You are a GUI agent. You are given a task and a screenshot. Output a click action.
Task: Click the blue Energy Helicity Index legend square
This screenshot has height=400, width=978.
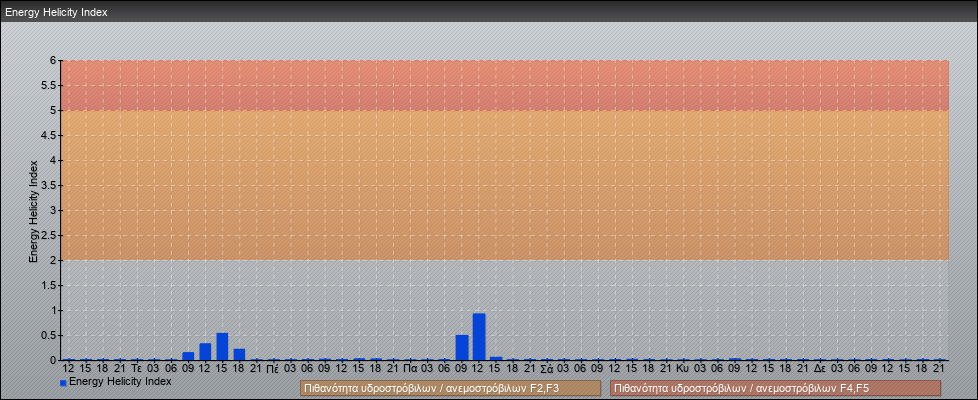coord(63,383)
